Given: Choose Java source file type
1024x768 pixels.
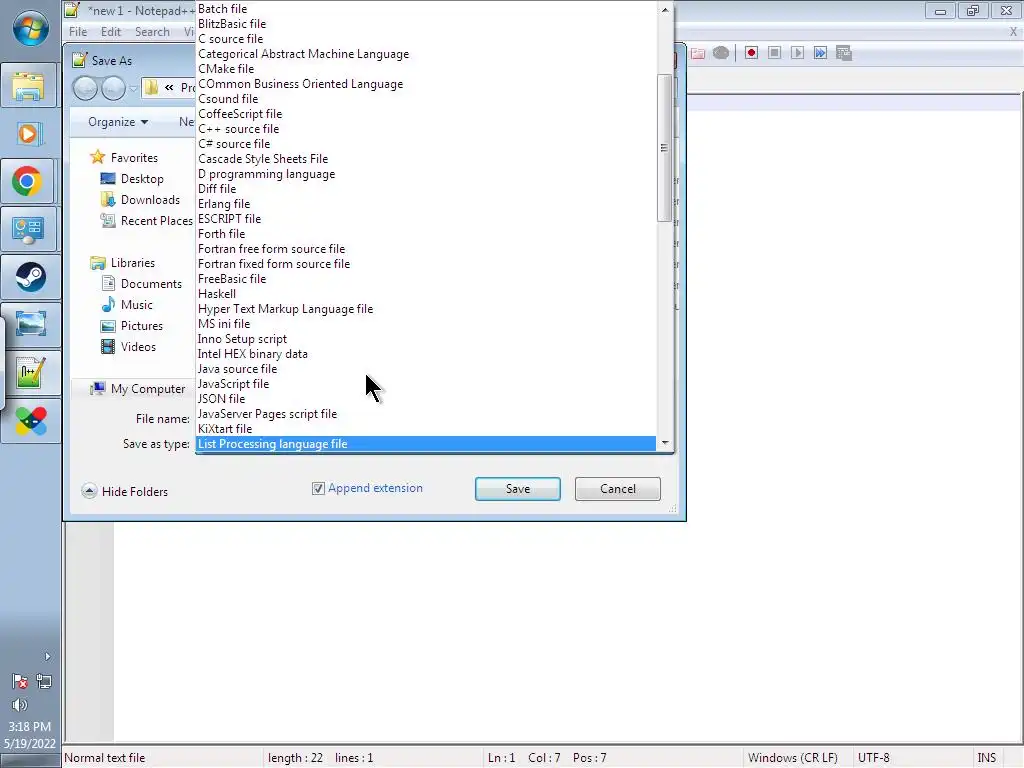Looking at the screenshot, I should tap(426, 369).
